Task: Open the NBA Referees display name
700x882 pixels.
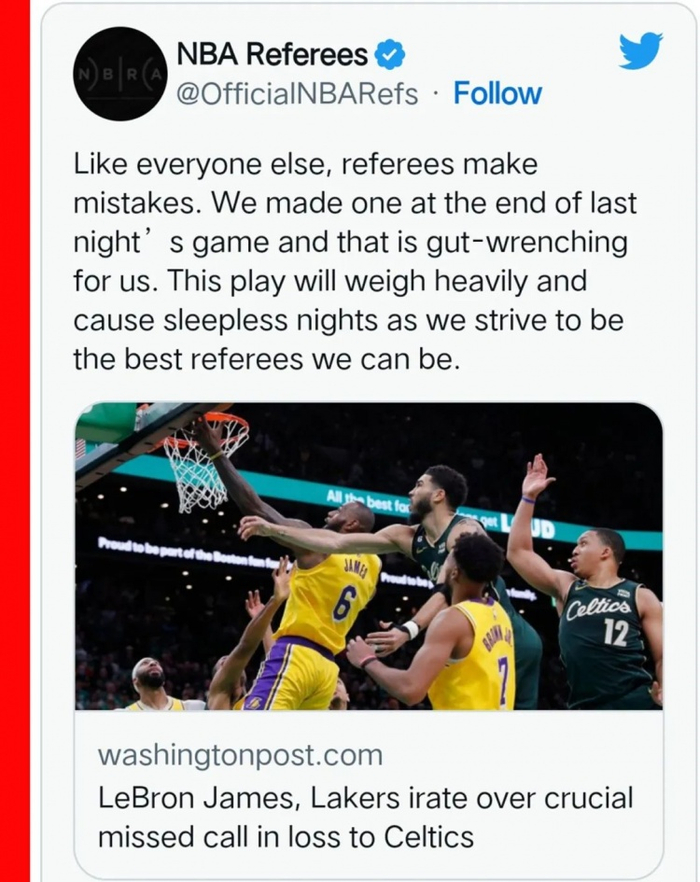Action: pos(272,53)
